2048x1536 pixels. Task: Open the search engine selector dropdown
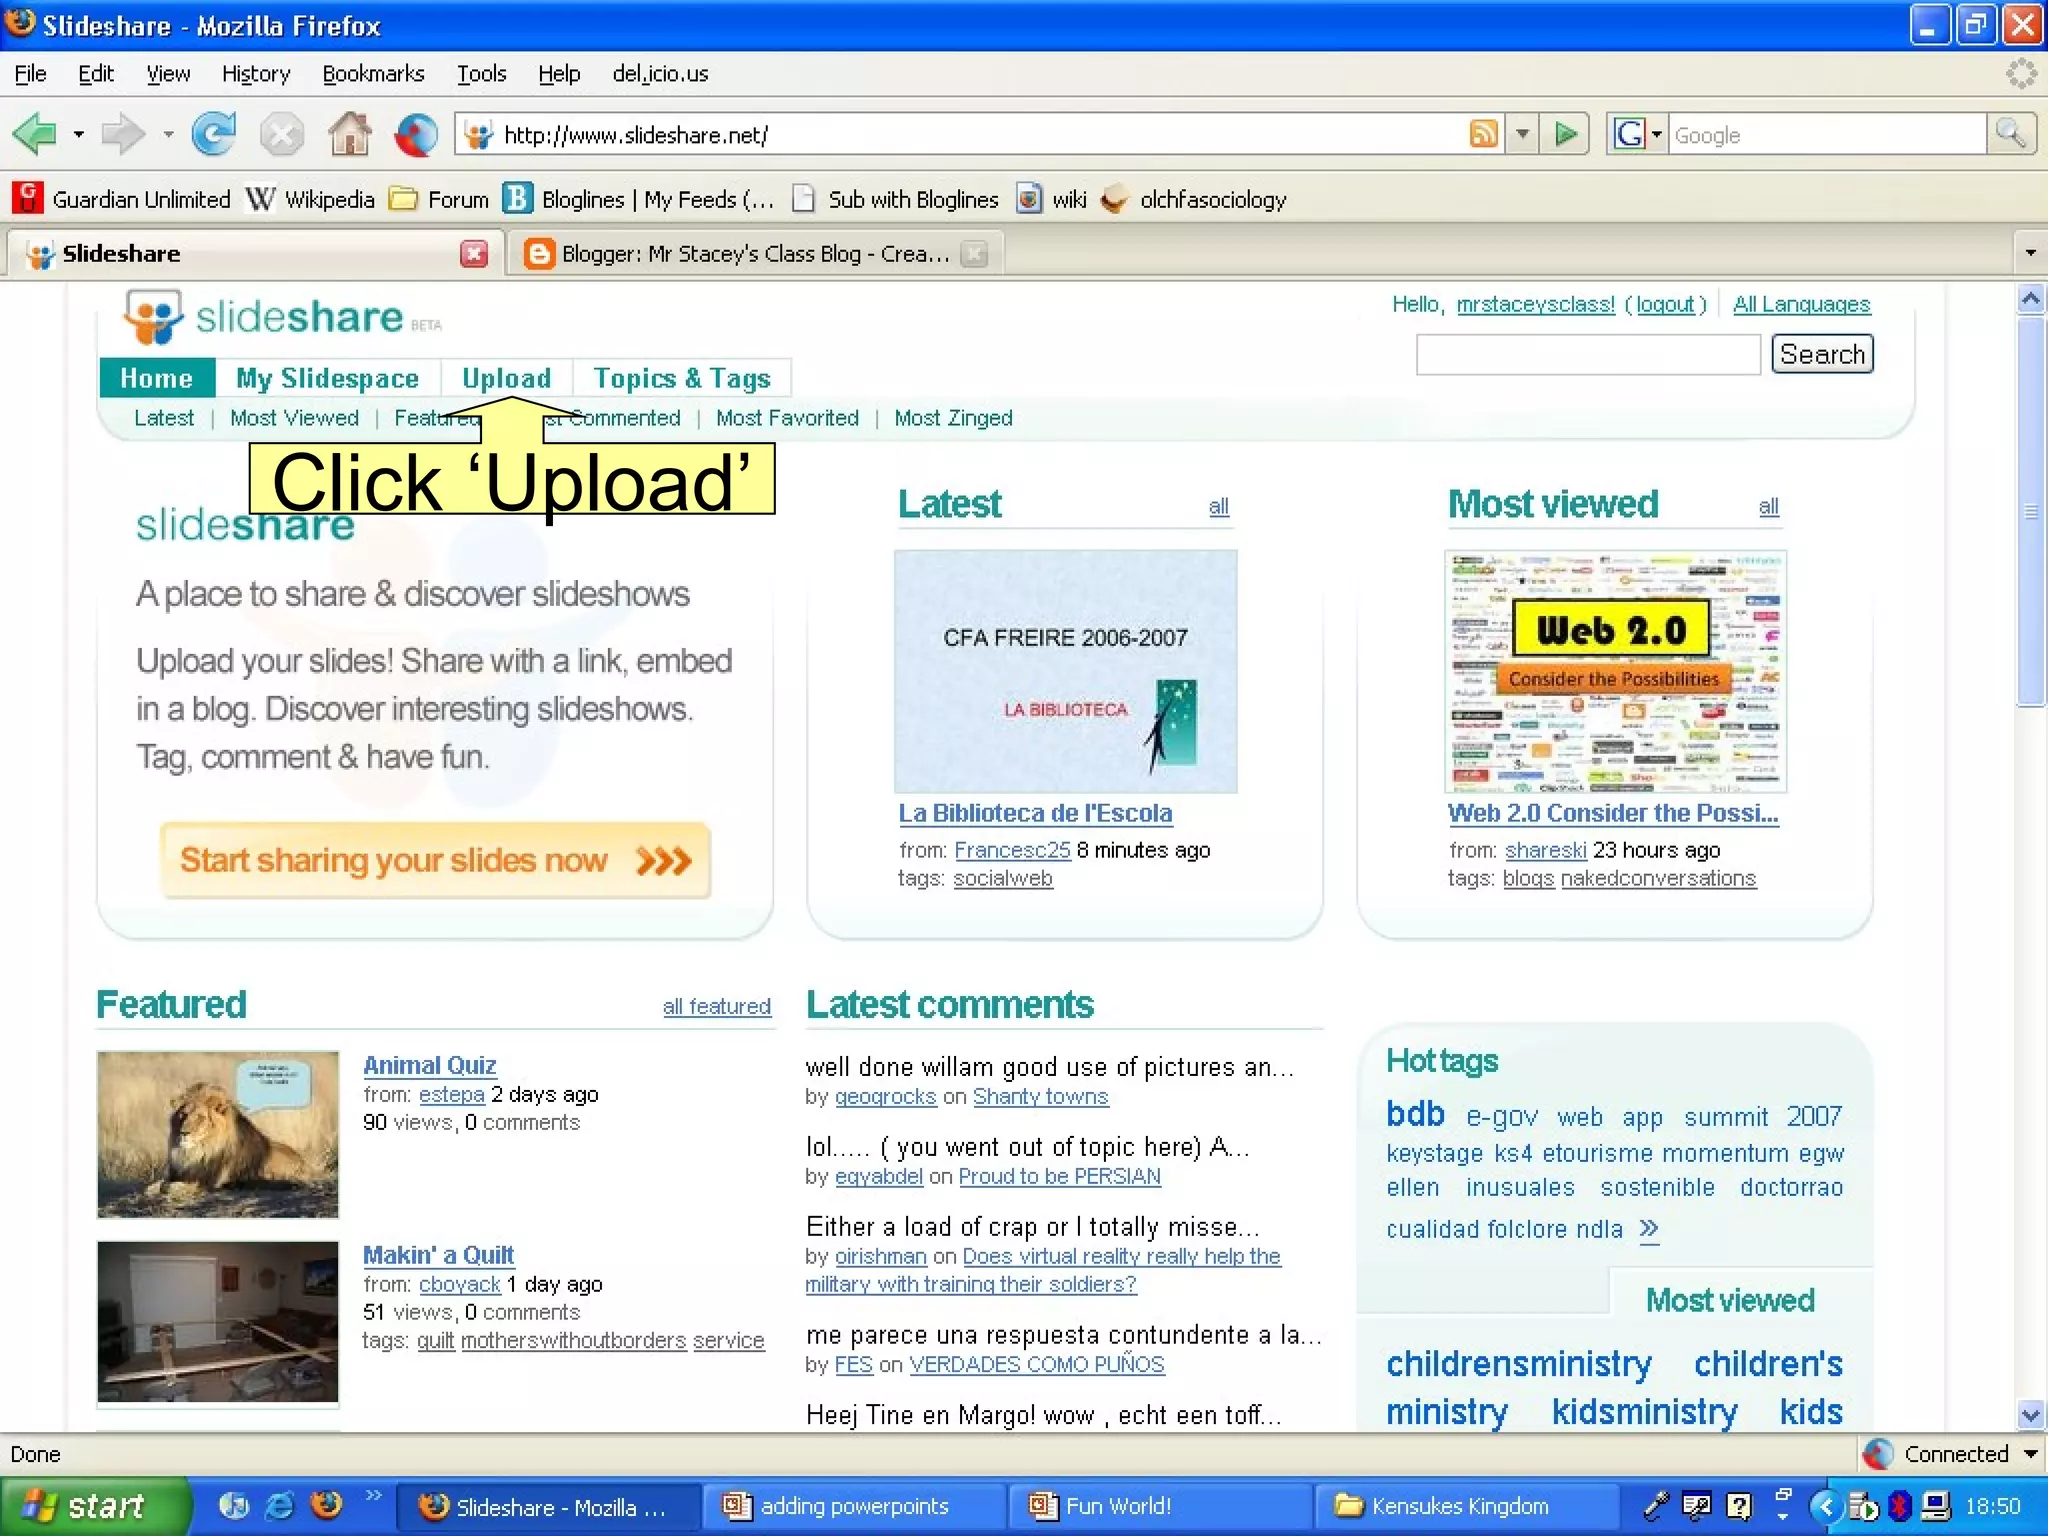[1657, 134]
